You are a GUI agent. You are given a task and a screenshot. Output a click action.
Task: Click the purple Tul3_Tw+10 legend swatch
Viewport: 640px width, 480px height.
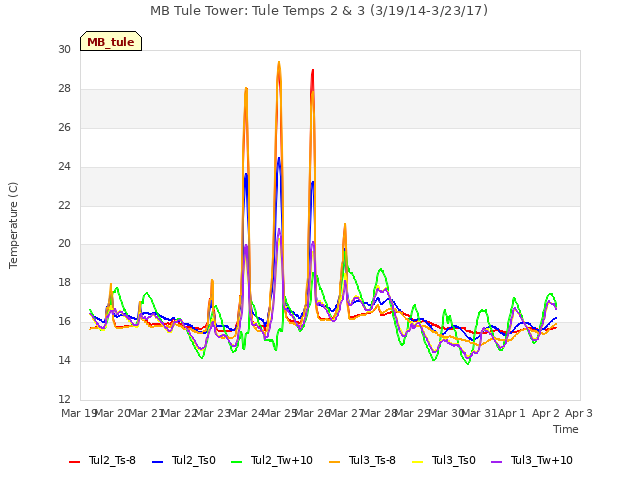tap(497, 462)
